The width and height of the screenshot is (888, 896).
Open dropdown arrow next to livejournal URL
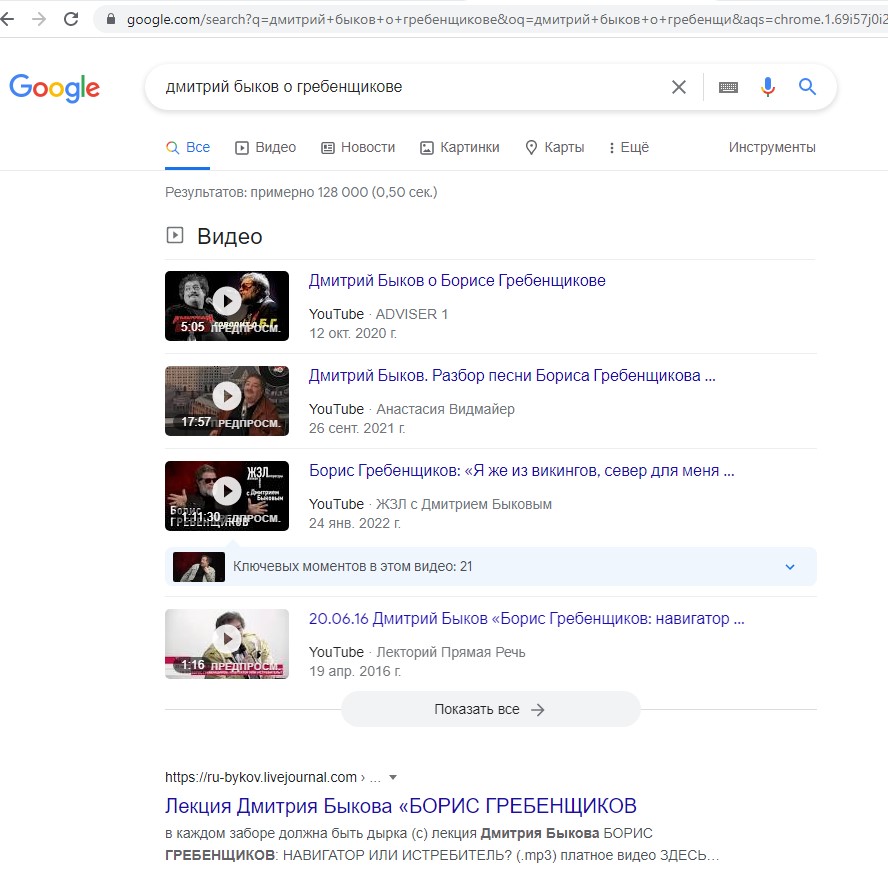click(x=393, y=777)
